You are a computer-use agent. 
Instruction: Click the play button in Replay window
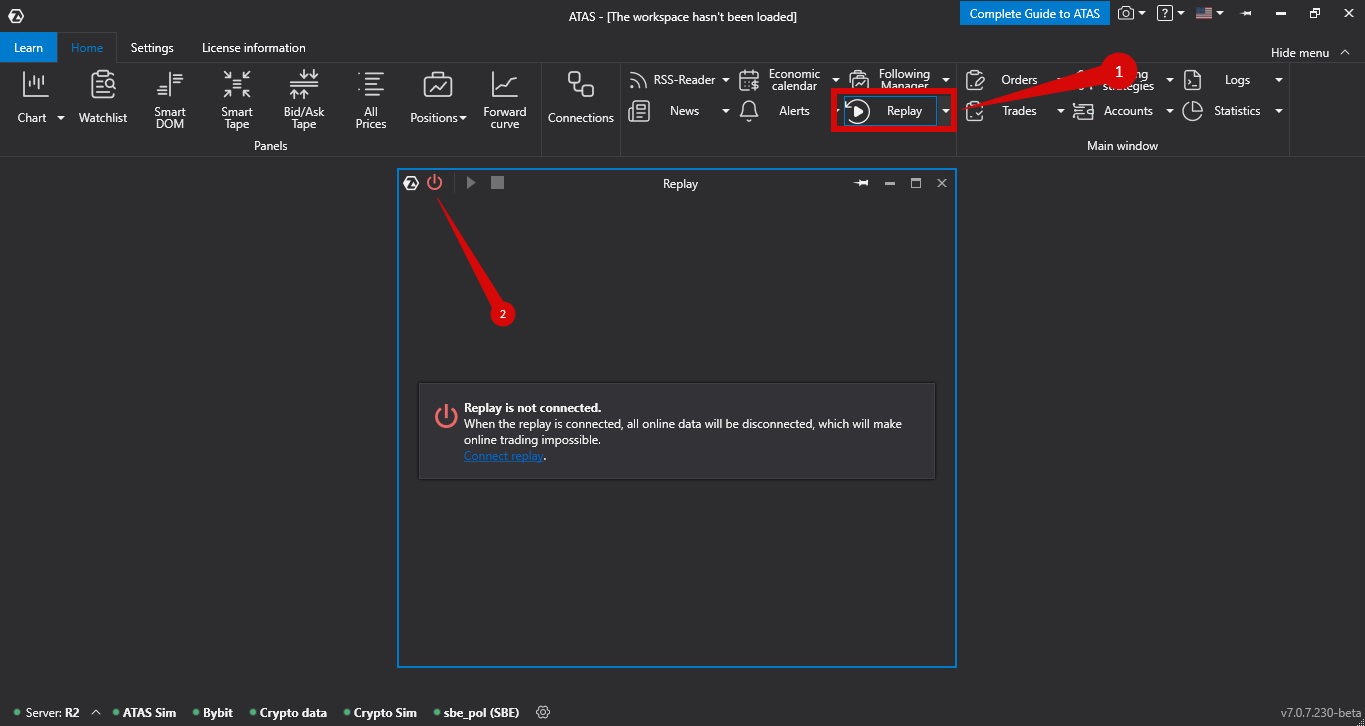click(471, 183)
